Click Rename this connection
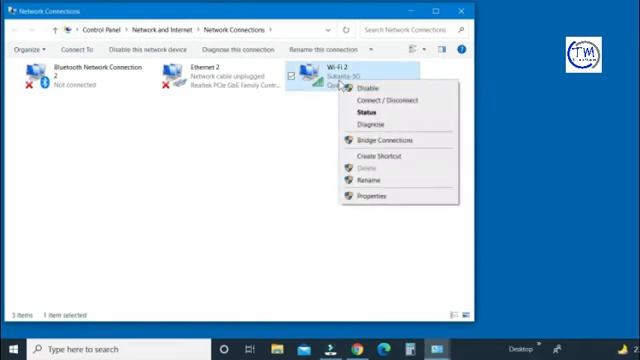640x360 pixels. tap(323, 49)
